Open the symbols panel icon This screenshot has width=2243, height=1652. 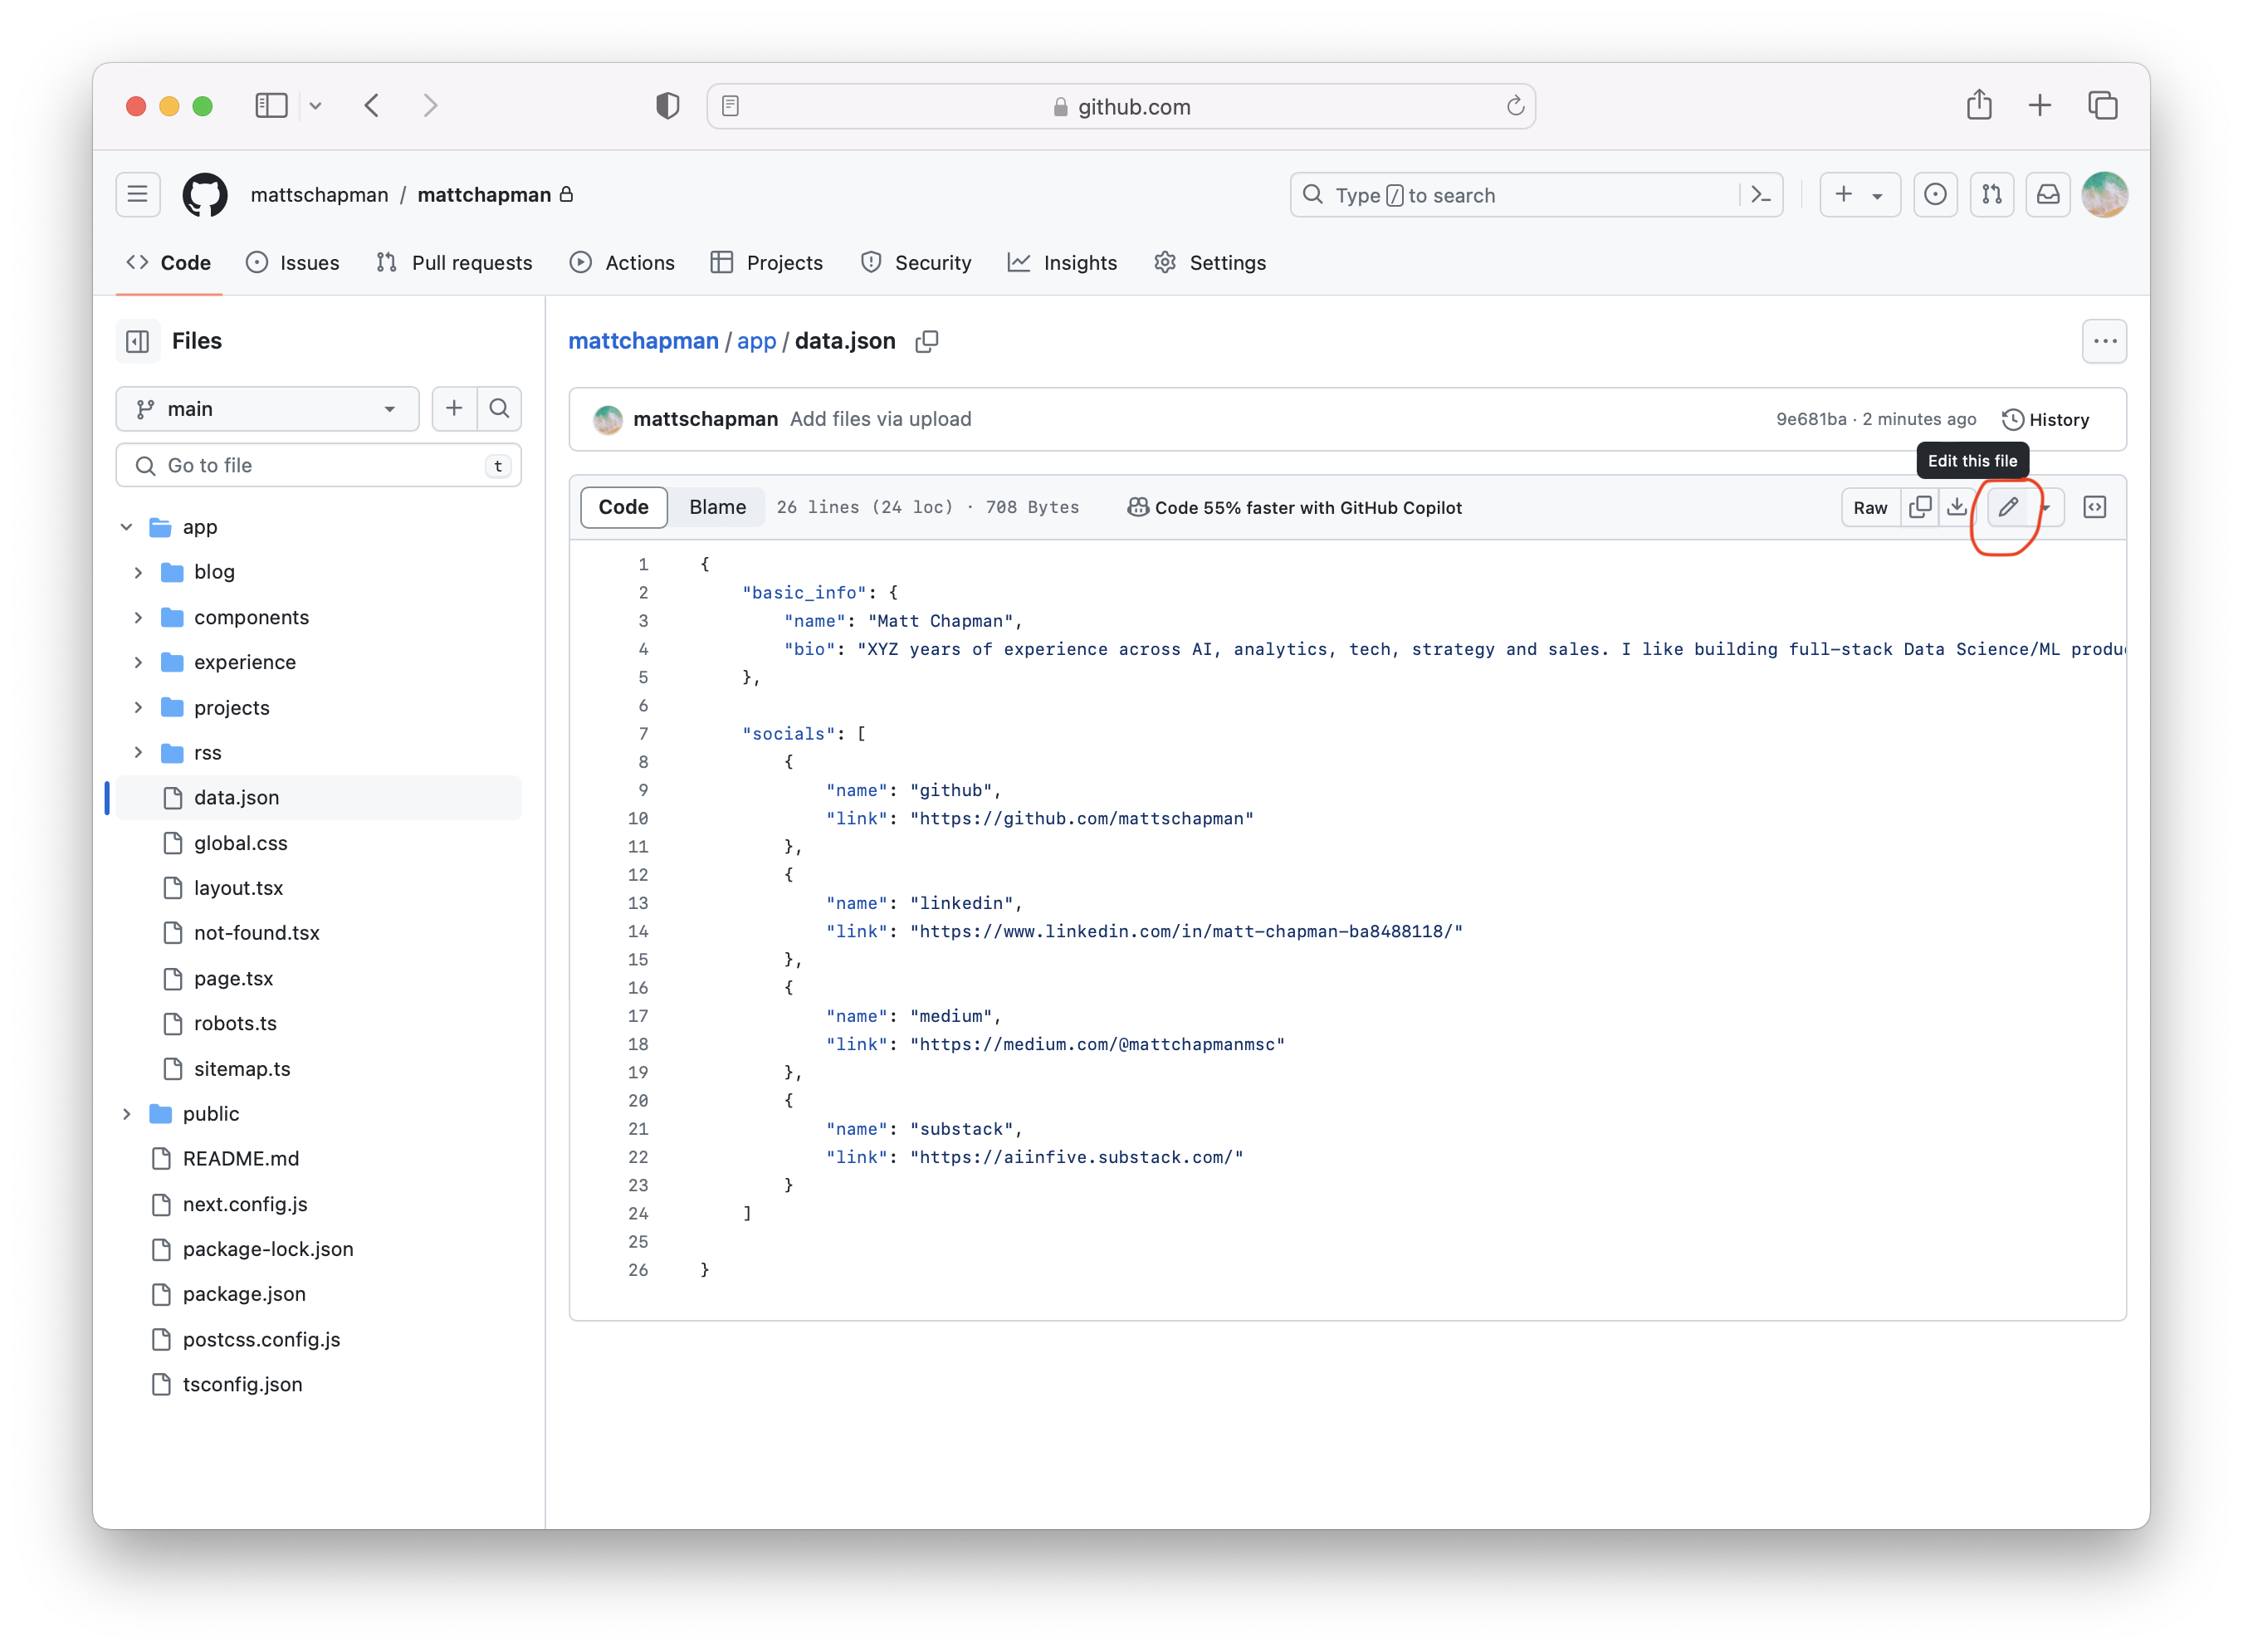pyautogui.click(x=2094, y=507)
